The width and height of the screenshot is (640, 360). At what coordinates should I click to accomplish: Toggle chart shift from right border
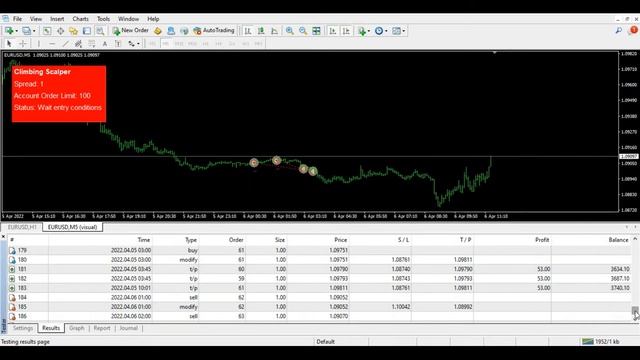click(346, 31)
